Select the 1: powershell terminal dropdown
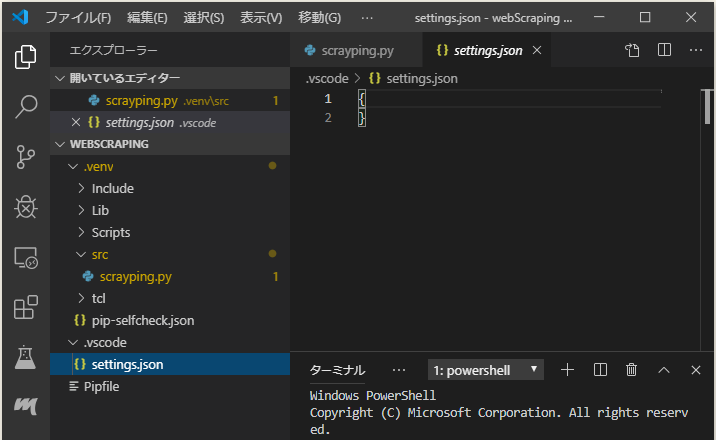The width and height of the screenshot is (716, 440). 485,370
